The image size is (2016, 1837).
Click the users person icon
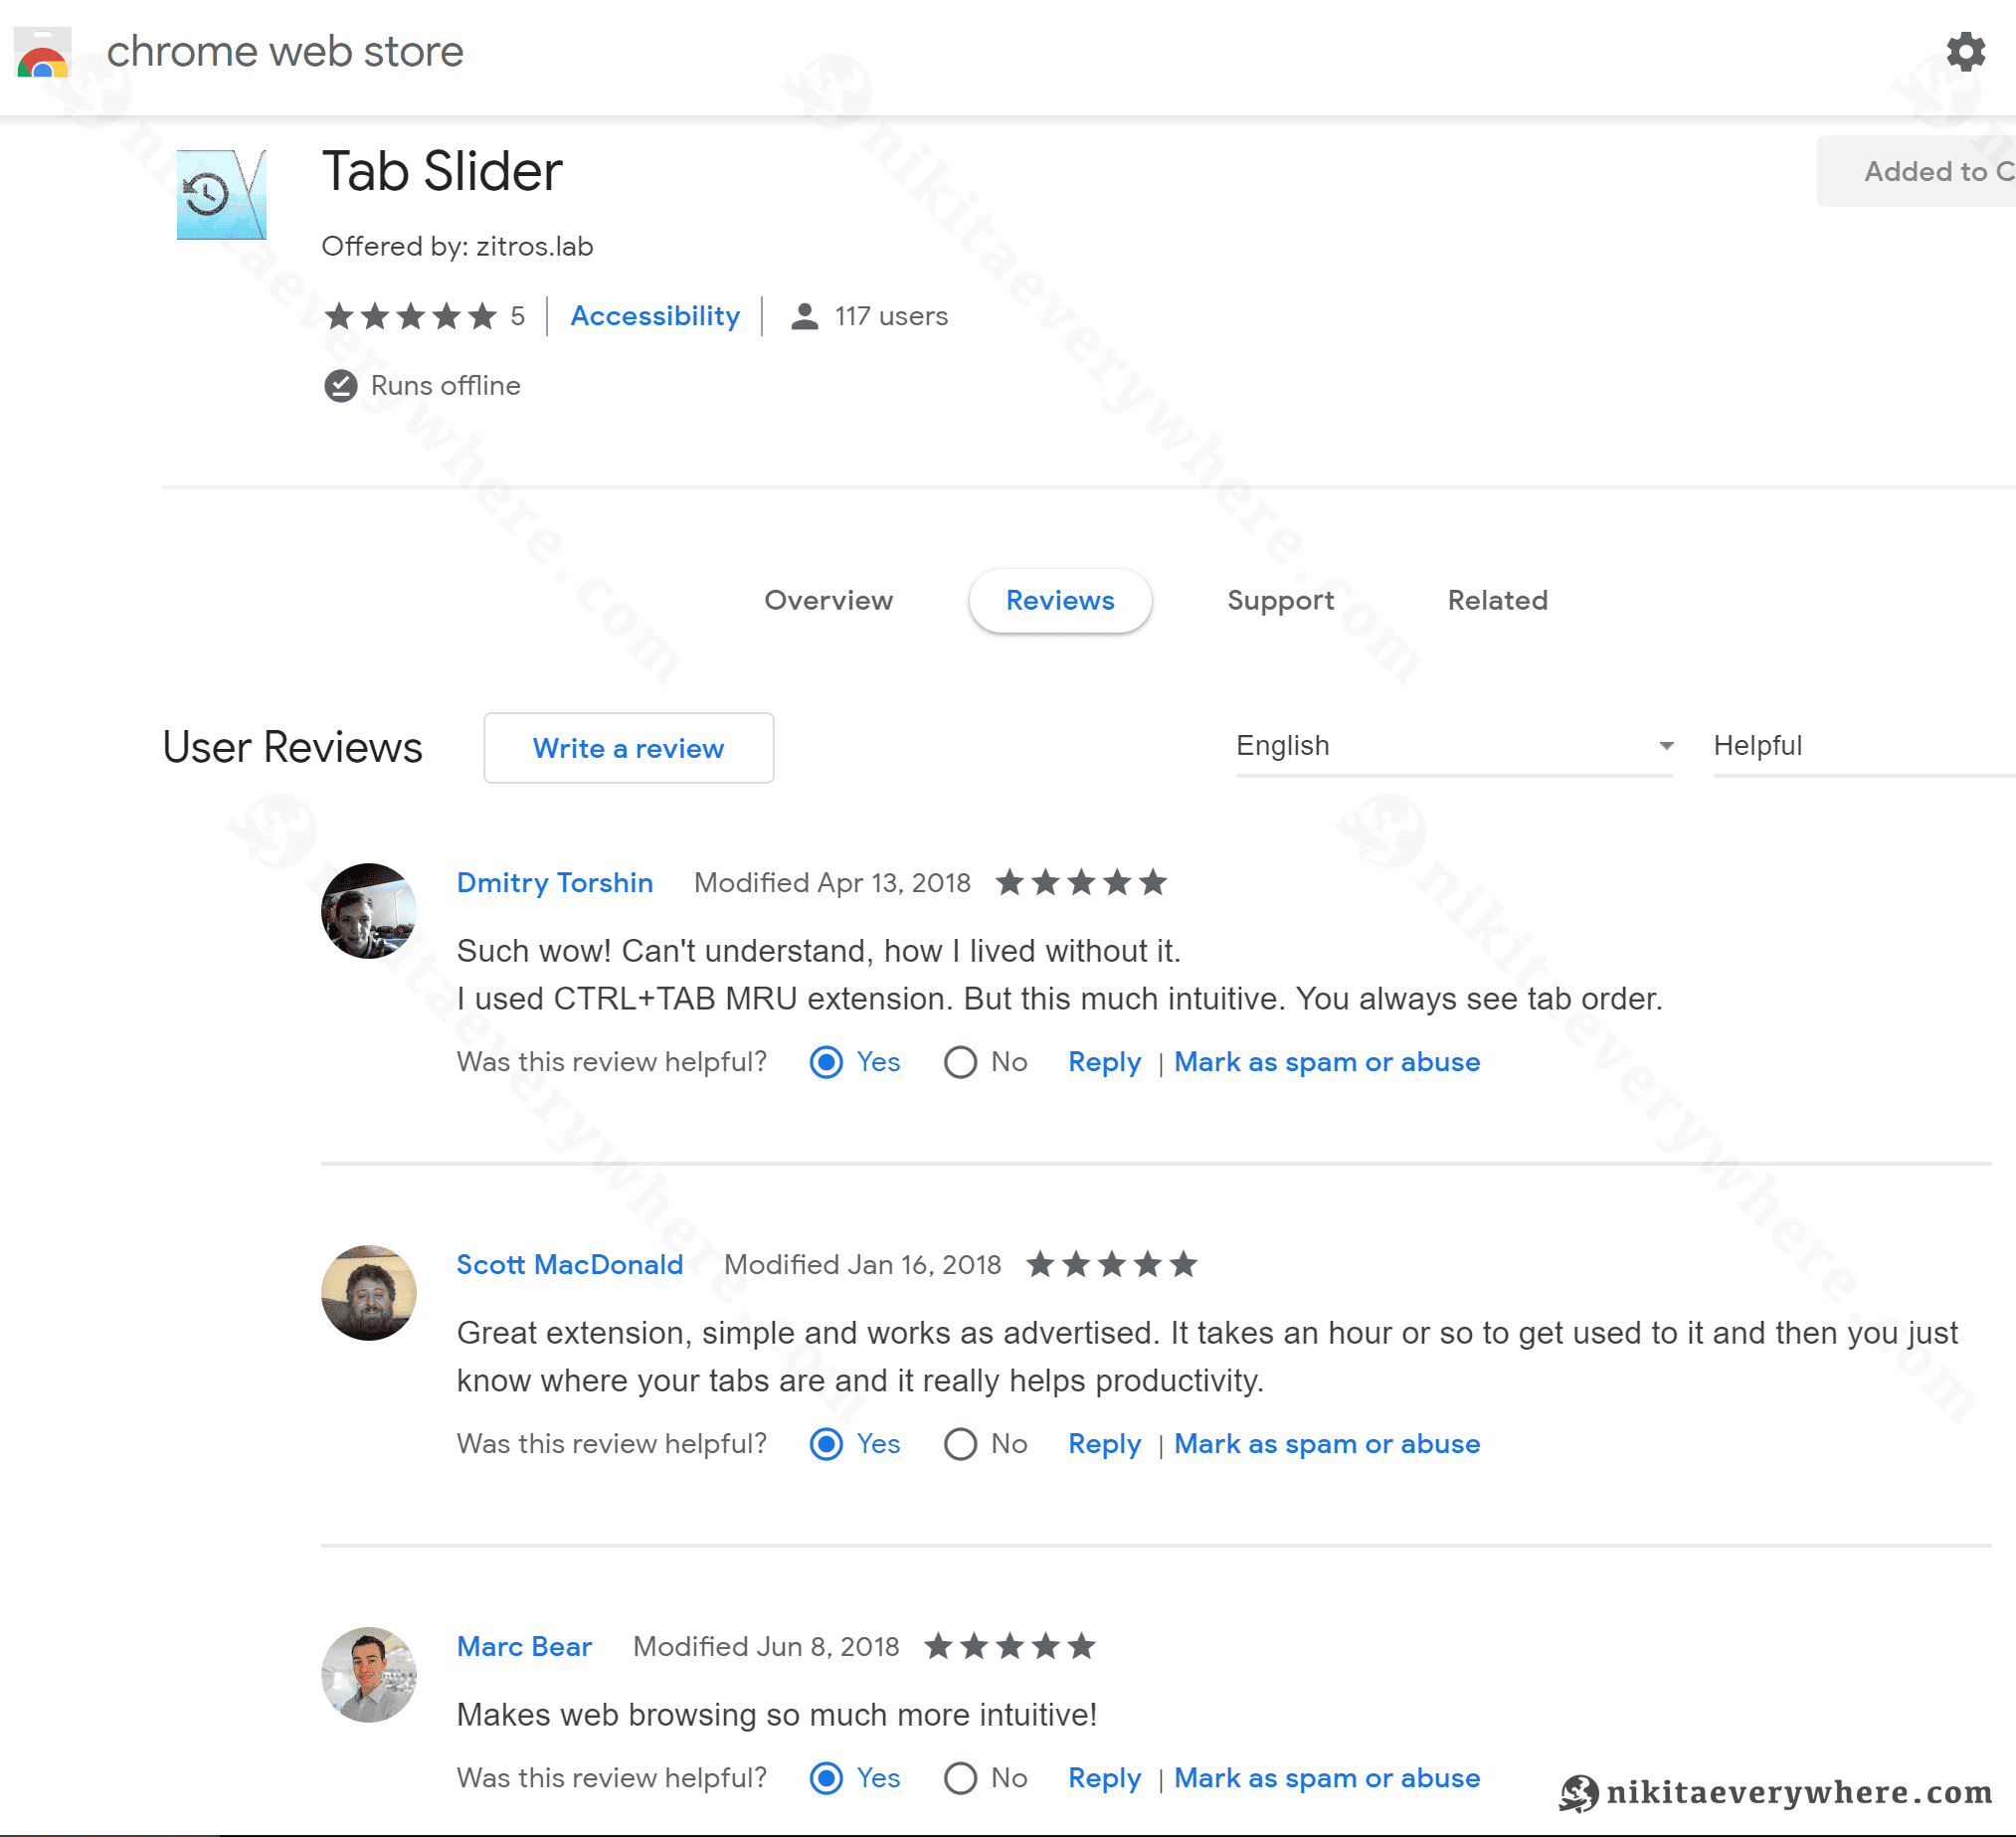[x=804, y=316]
